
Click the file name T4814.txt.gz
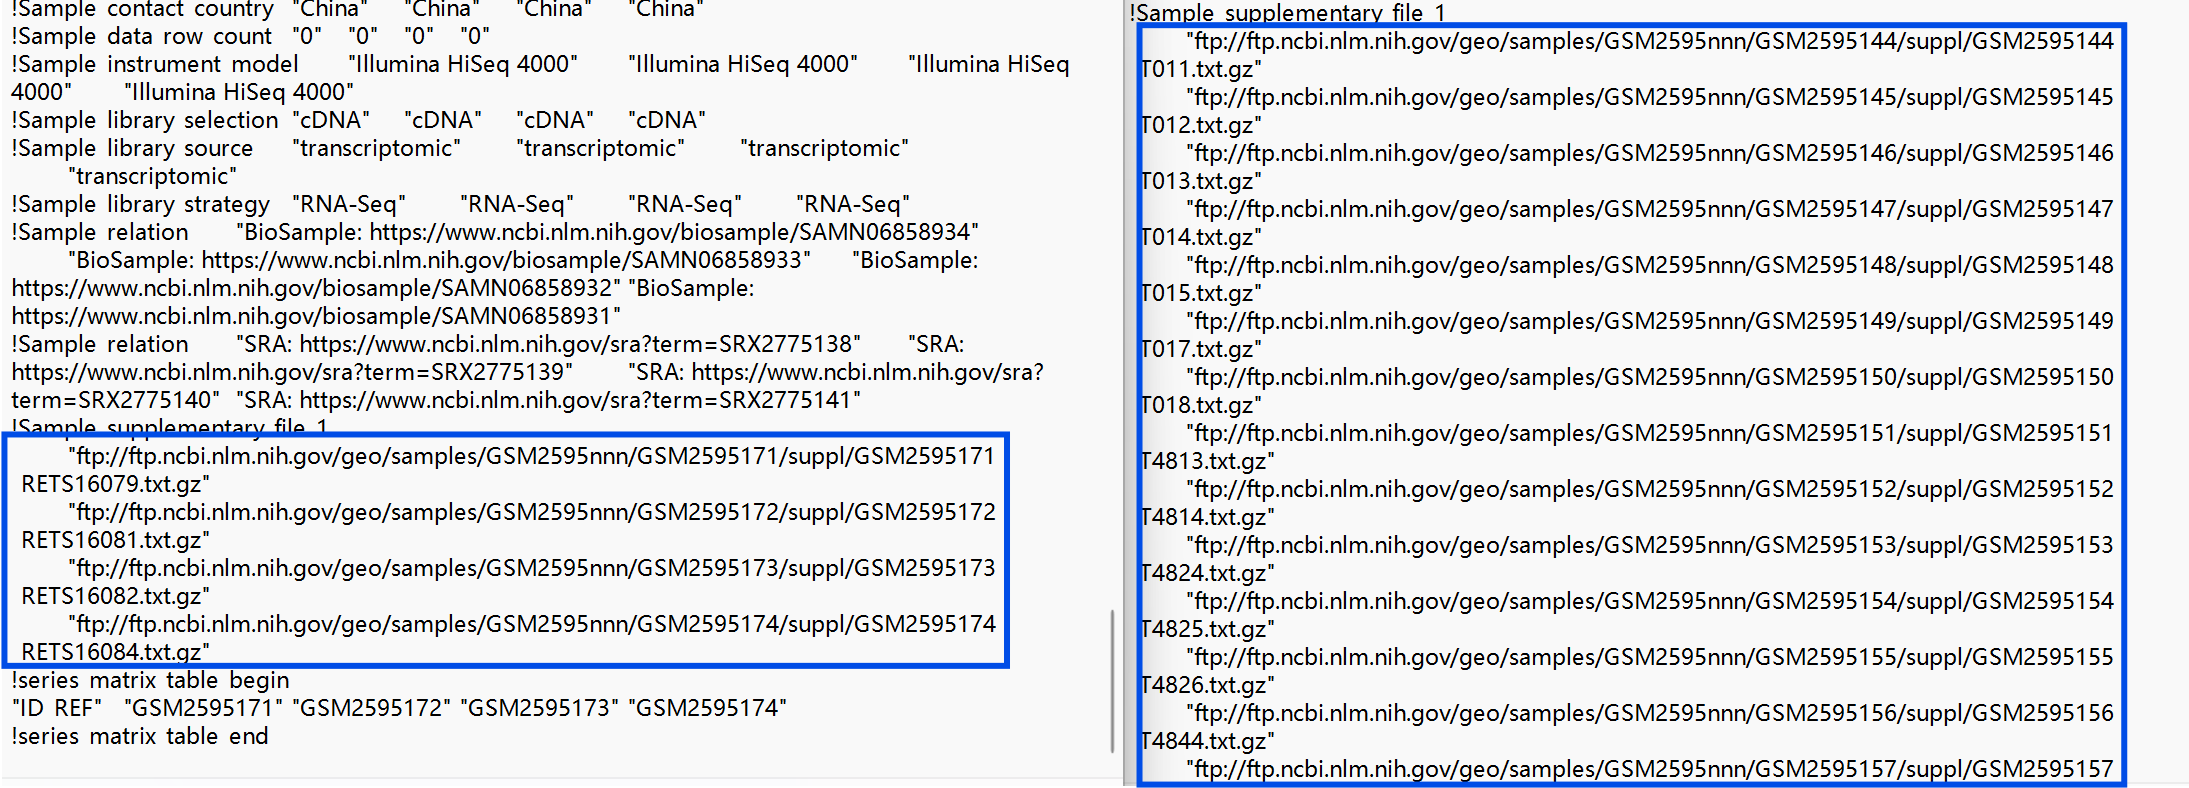point(1204,517)
